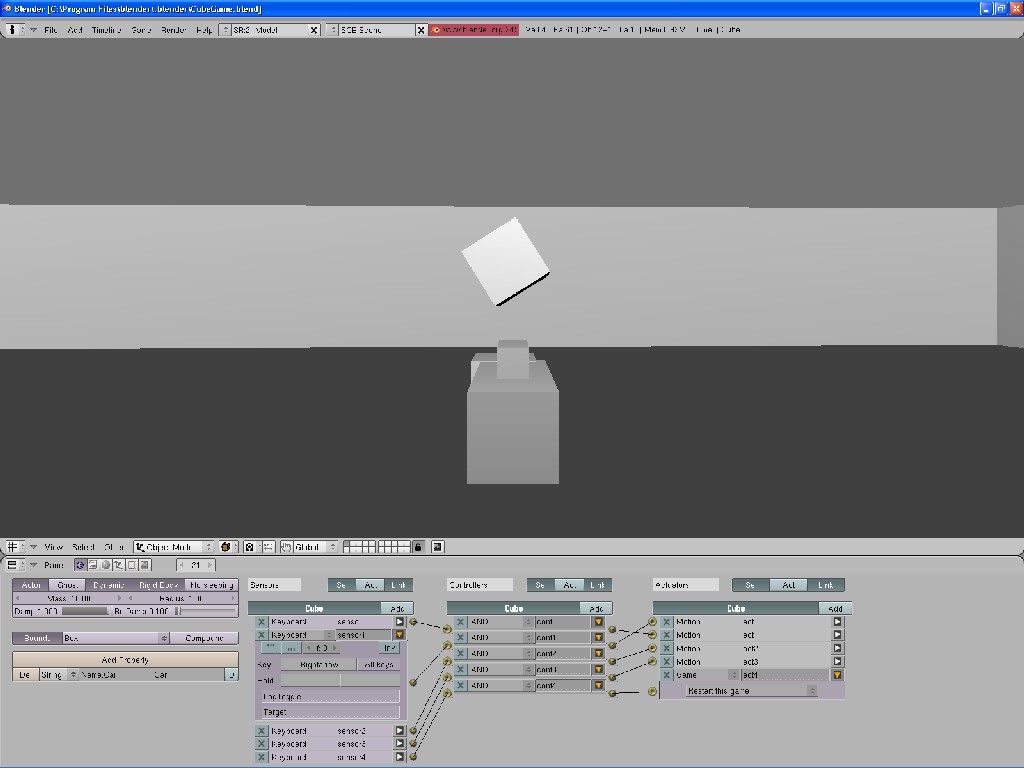Viewport: 1024px width, 768px height.
Task: Click the Add Property button
Action: point(125,660)
